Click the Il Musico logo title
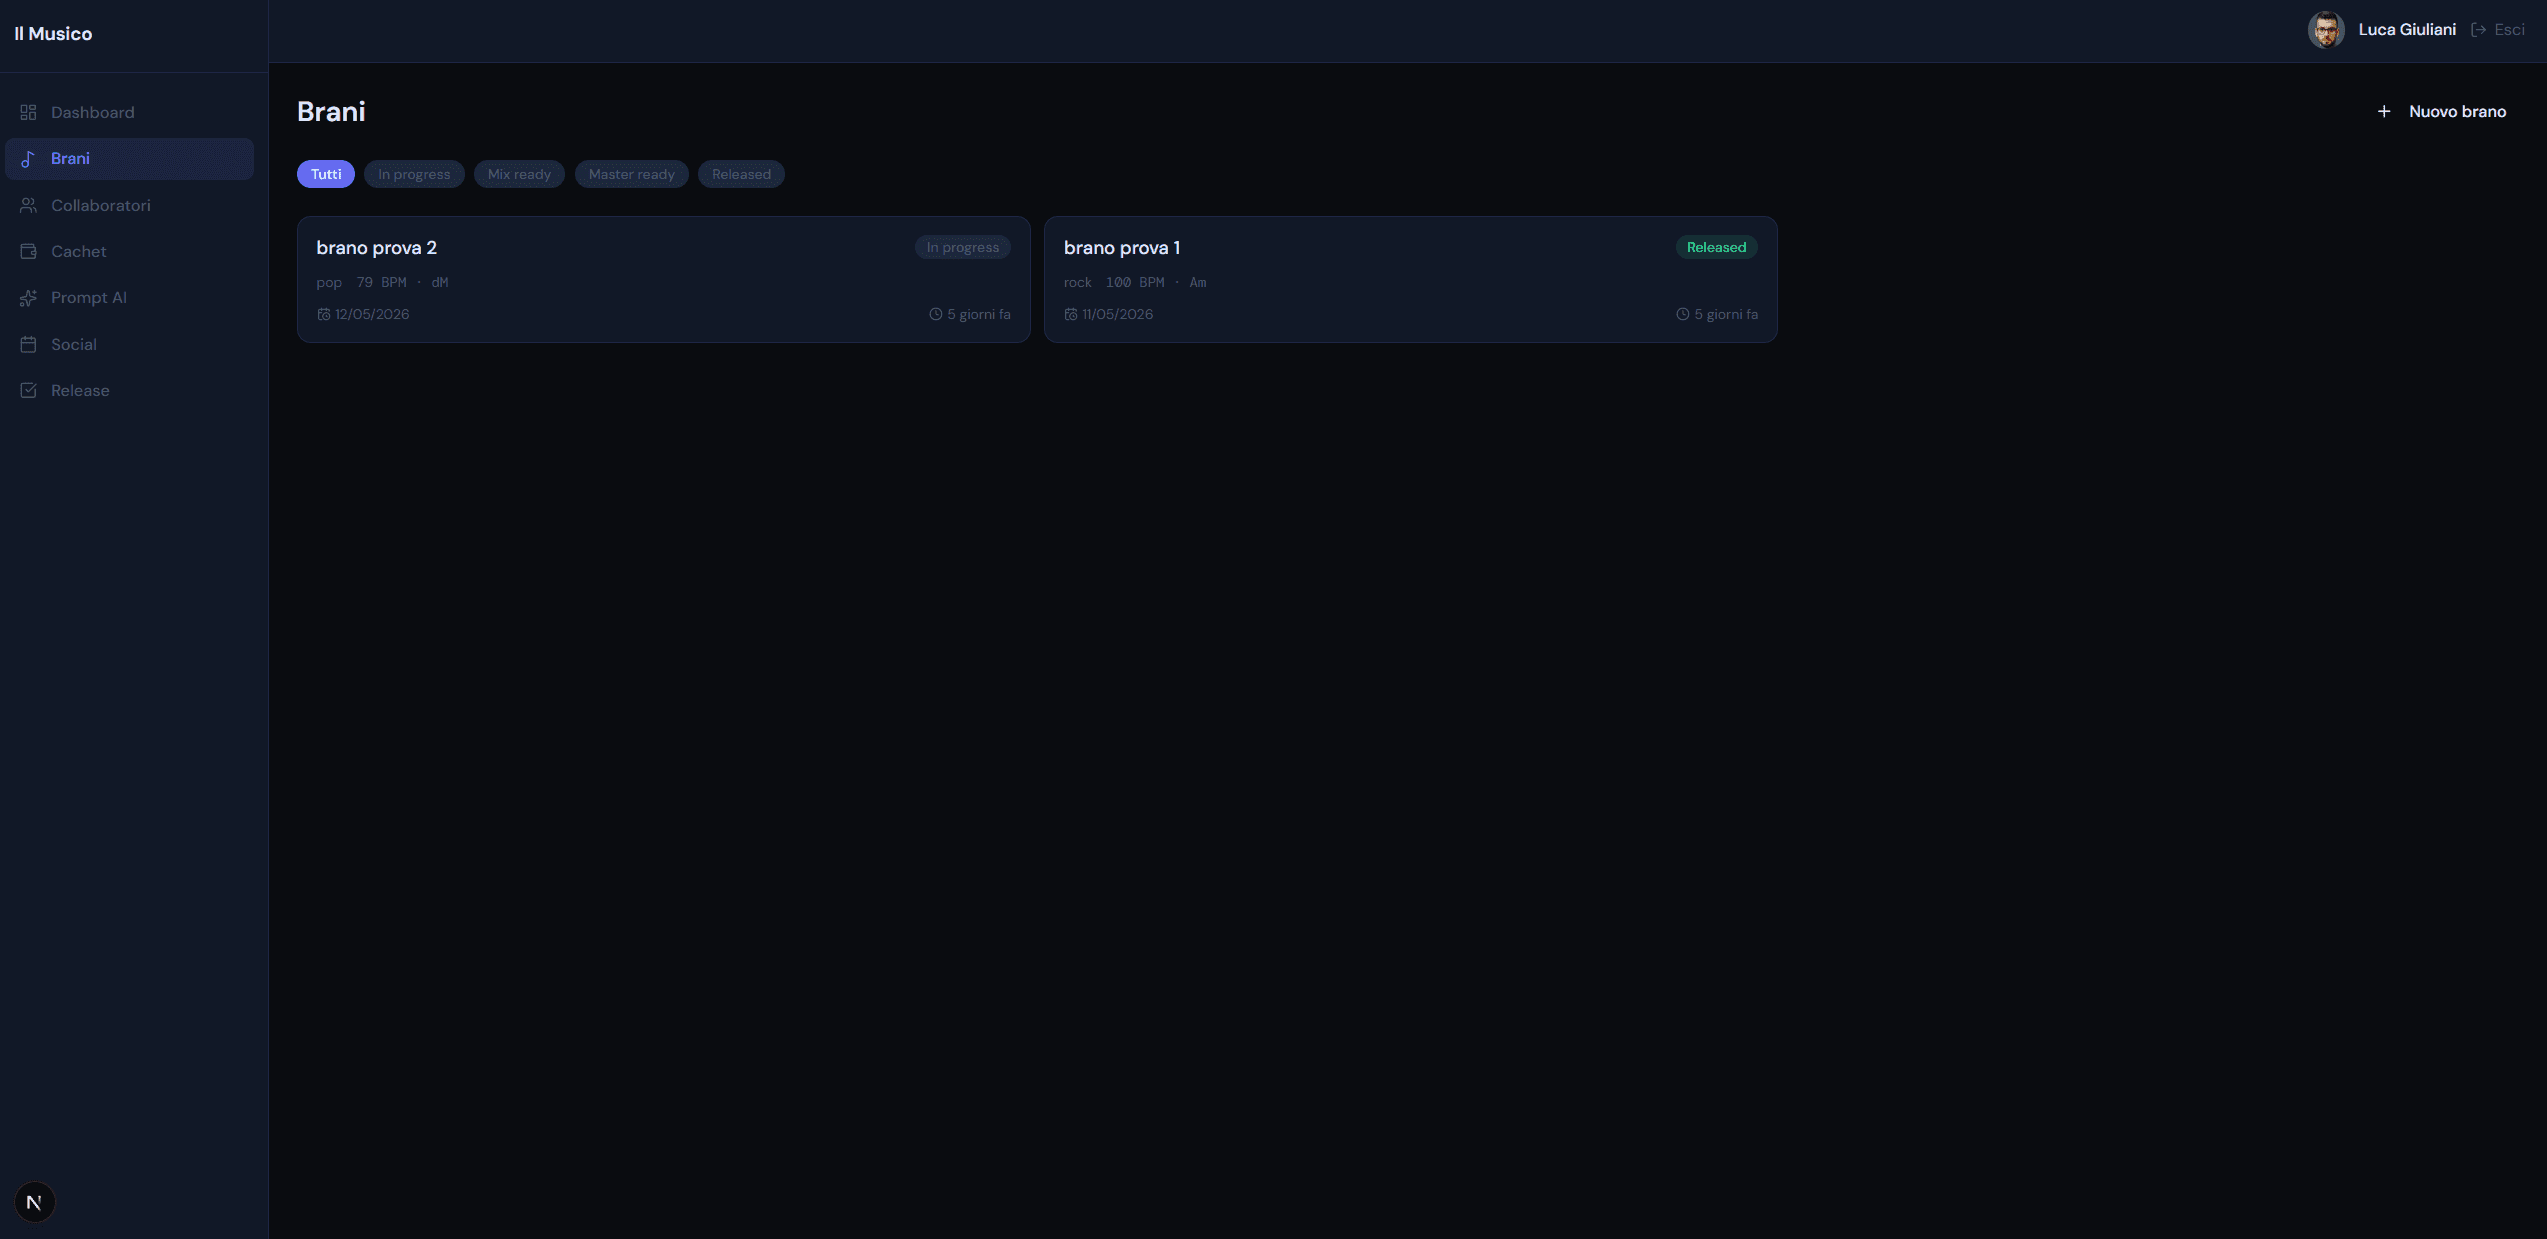The image size is (2547, 1239). tap(53, 34)
